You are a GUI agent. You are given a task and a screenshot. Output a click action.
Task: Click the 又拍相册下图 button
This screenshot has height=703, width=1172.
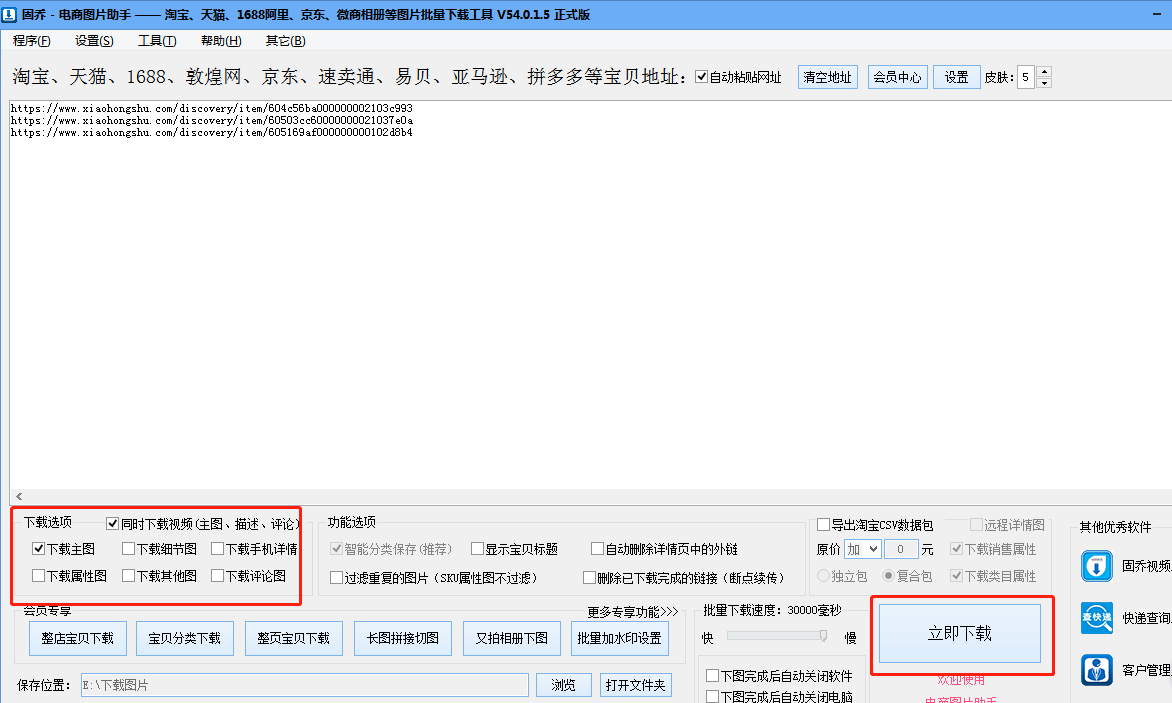coord(512,638)
